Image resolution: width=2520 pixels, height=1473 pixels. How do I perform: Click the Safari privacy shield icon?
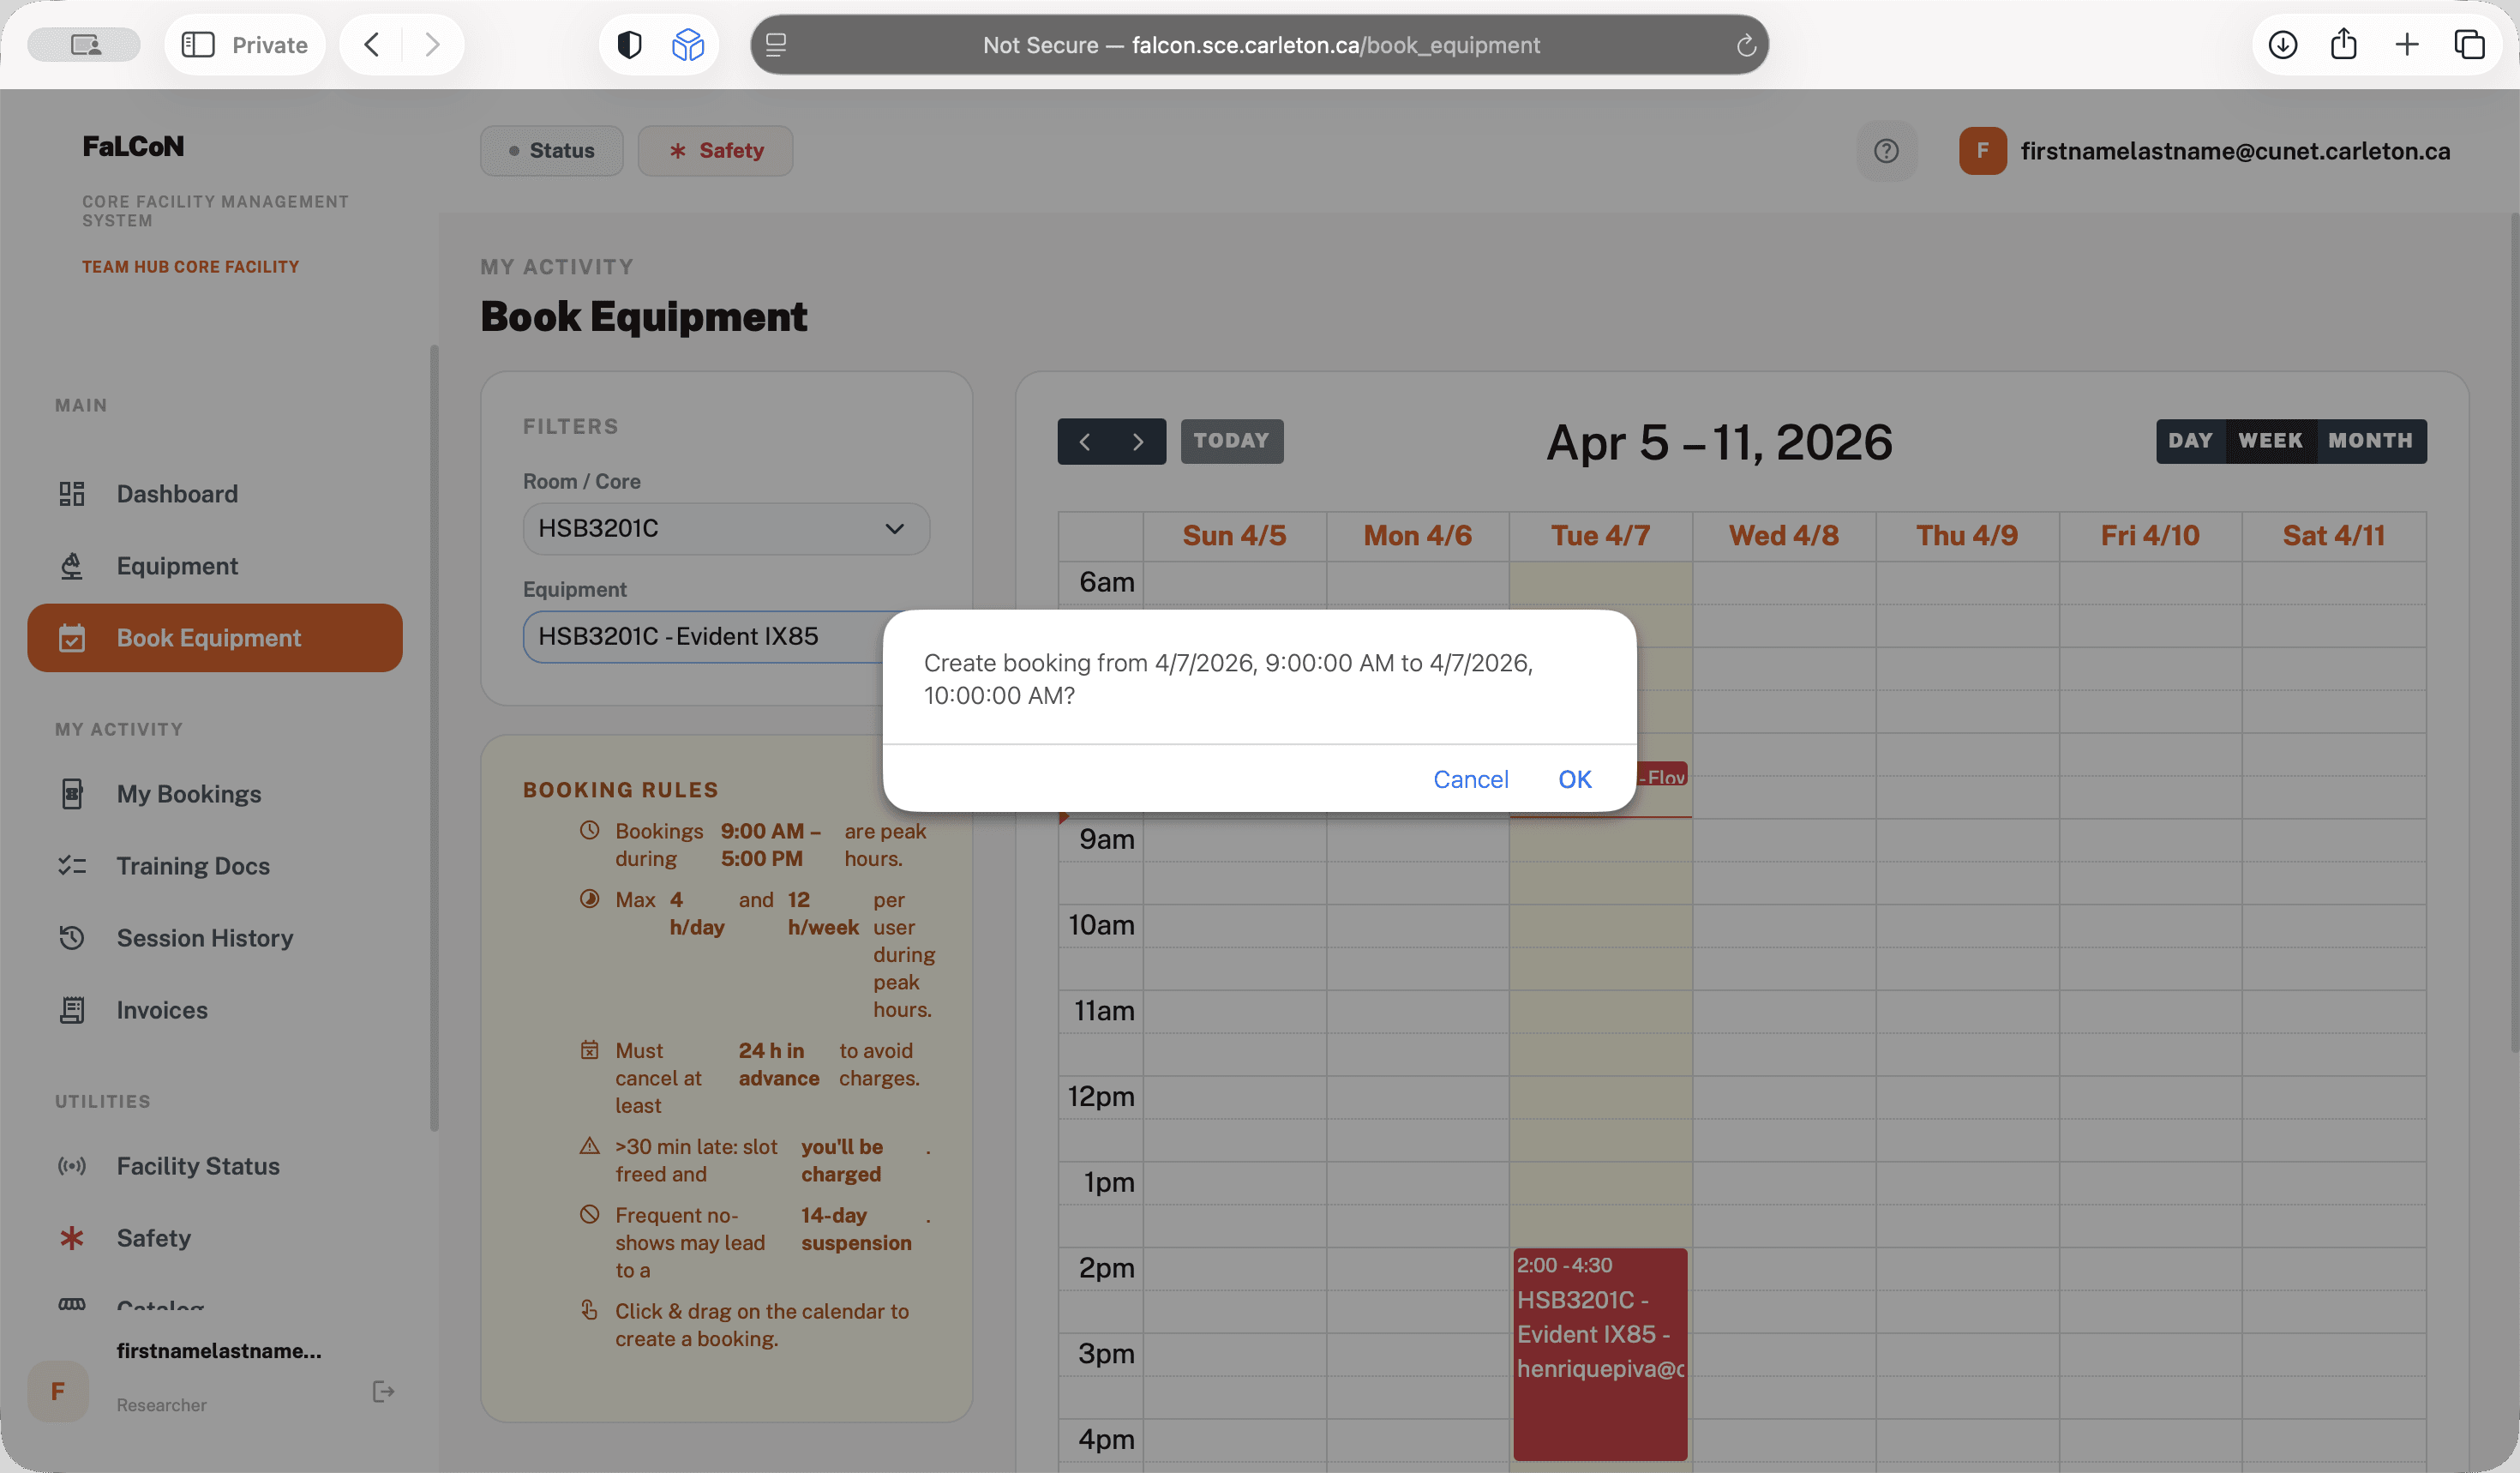(629, 45)
